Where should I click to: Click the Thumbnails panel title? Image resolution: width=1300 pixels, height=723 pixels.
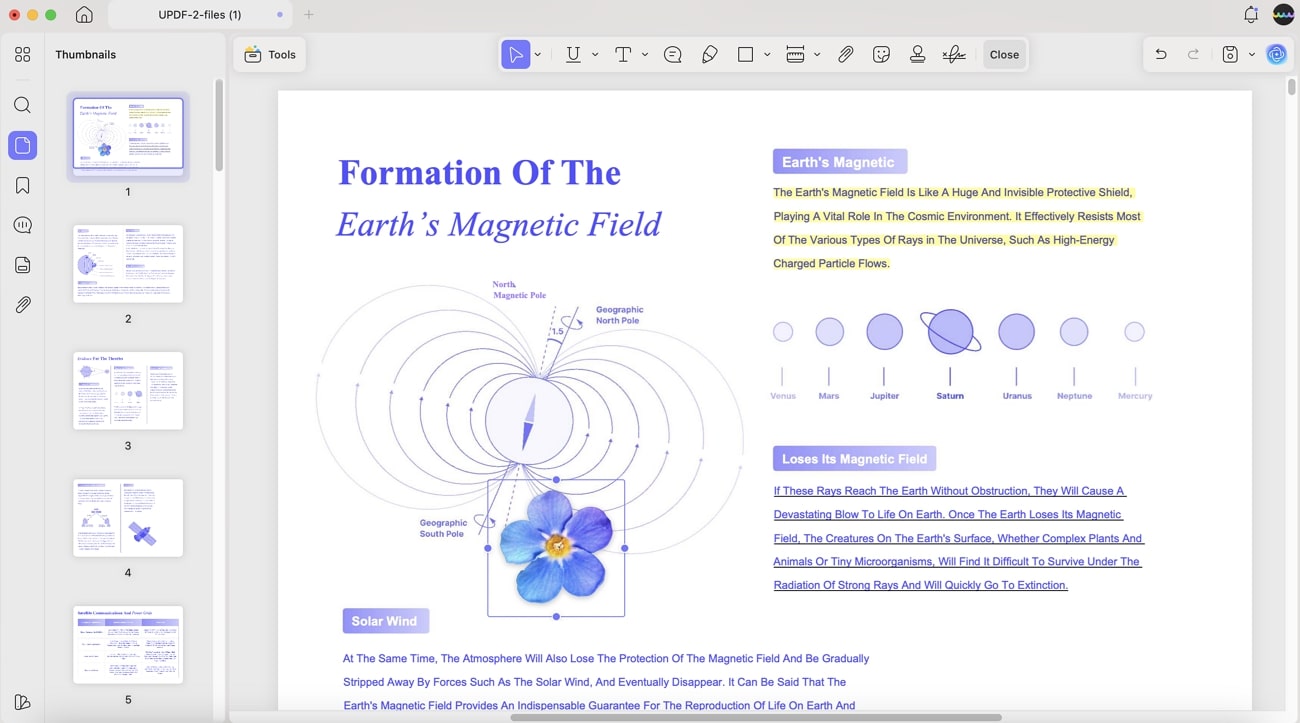pyautogui.click(x=85, y=55)
